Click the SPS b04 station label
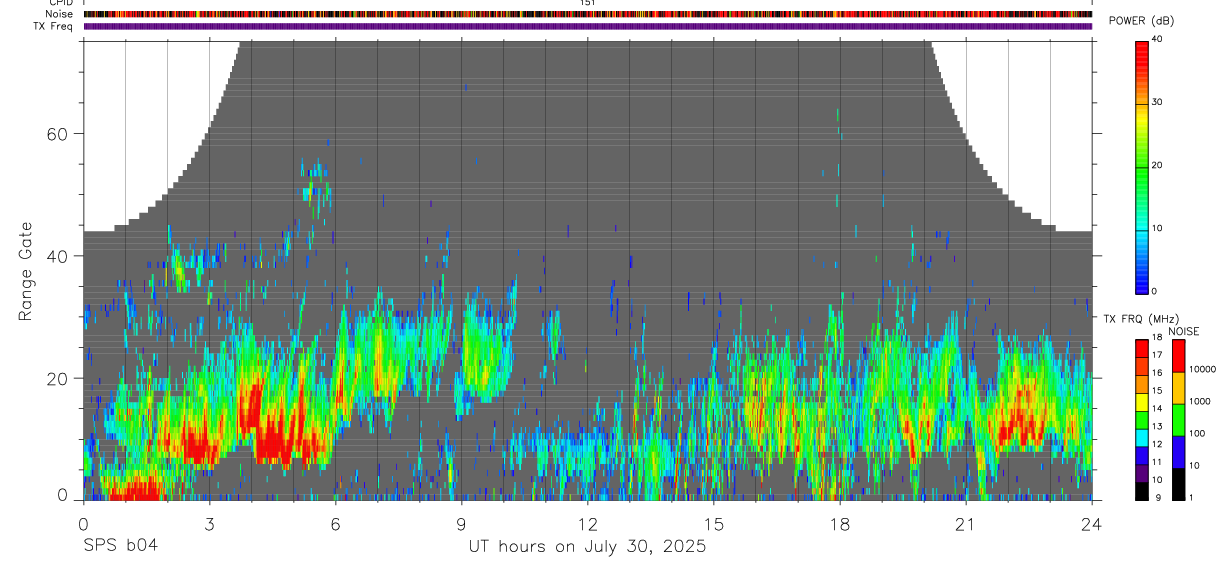The height and width of the screenshot is (567, 1228). click(120, 547)
